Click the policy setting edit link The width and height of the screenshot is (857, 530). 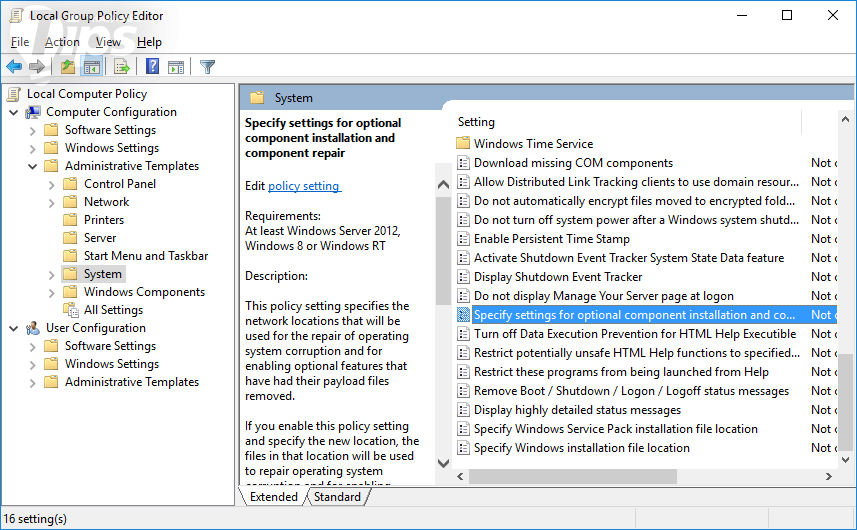tap(304, 186)
